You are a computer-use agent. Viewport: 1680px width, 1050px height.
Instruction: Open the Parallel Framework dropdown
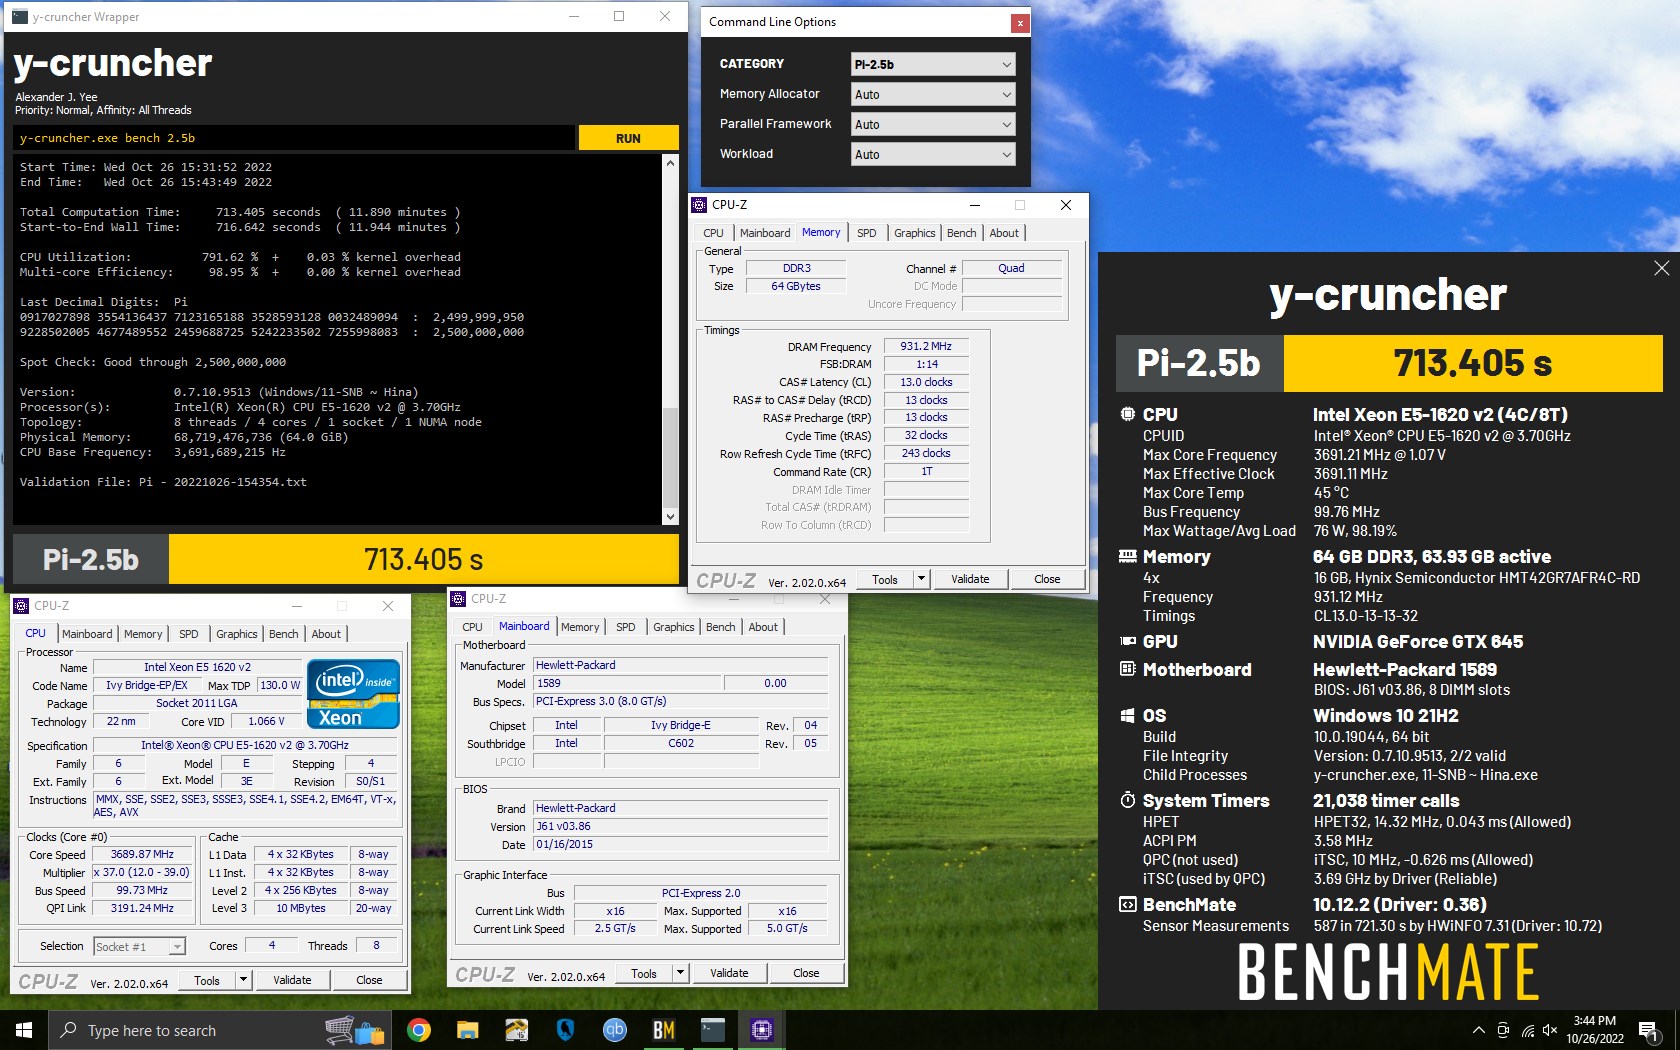[x=932, y=124]
